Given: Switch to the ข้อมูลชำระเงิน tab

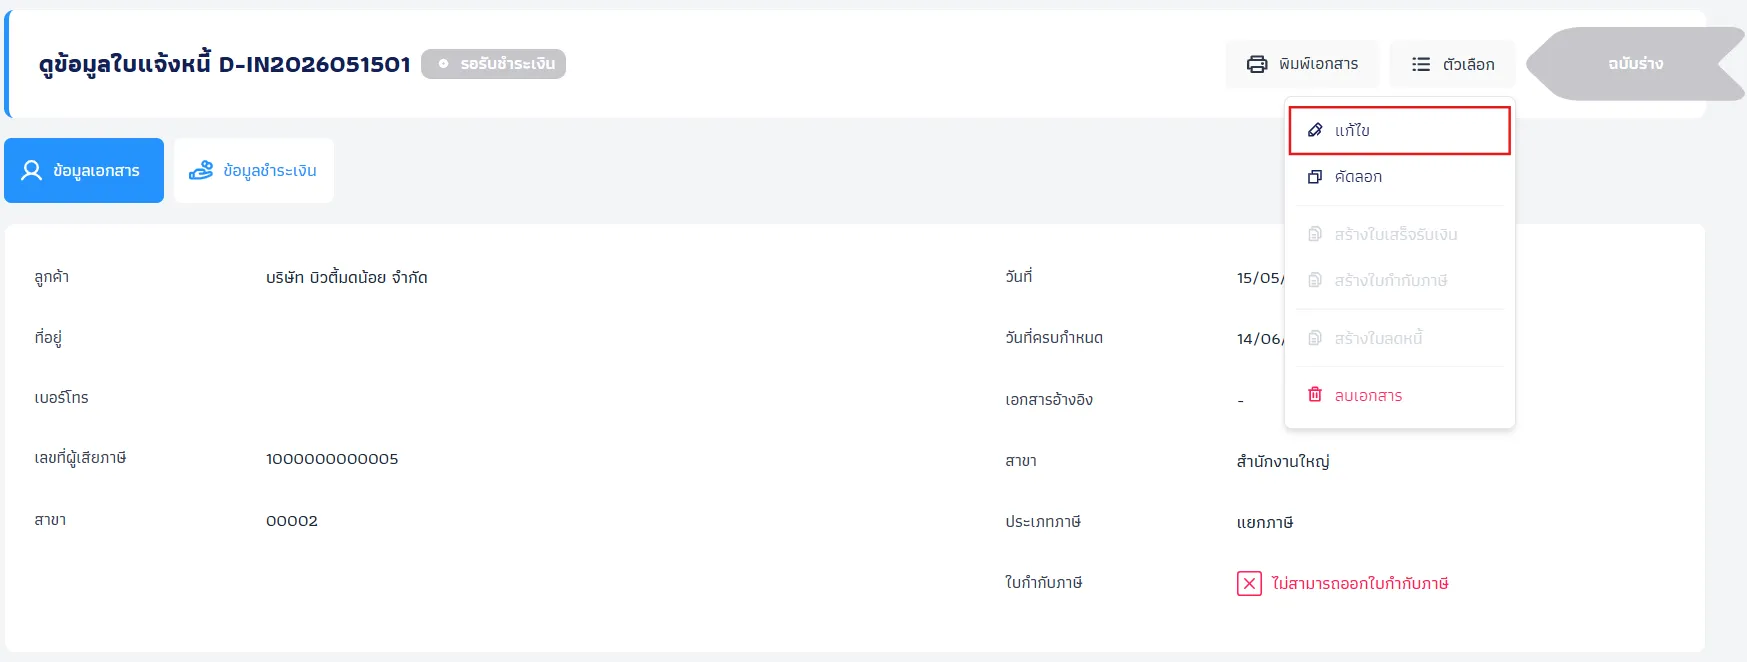Looking at the screenshot, I should tap(254, 170).
